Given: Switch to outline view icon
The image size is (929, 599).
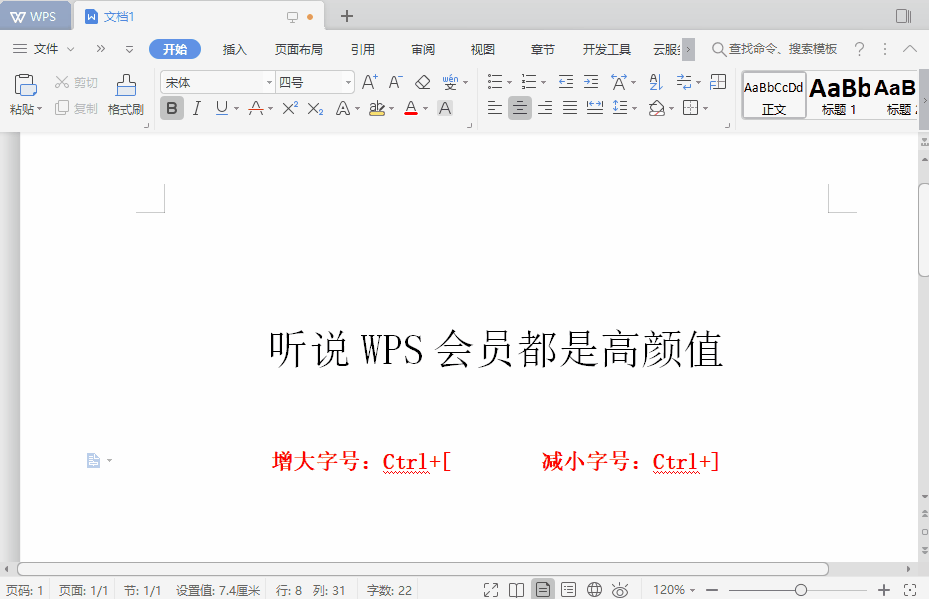Looking at the screenshot, I should coord(568,590).
